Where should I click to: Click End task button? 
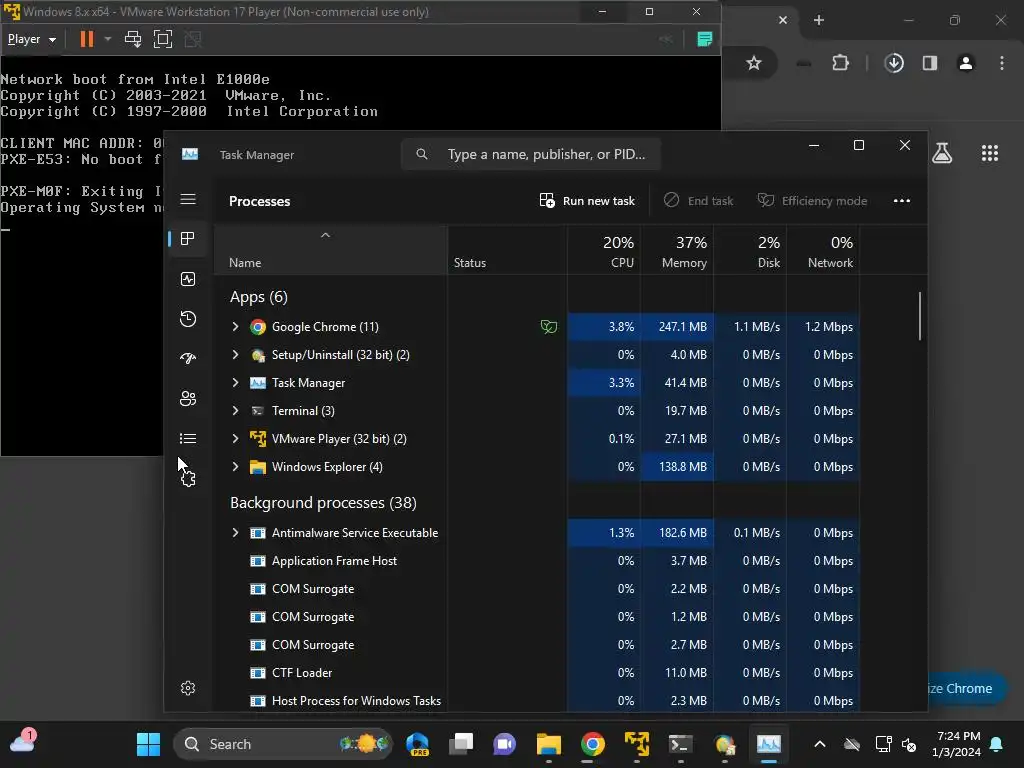click(698, 200)
